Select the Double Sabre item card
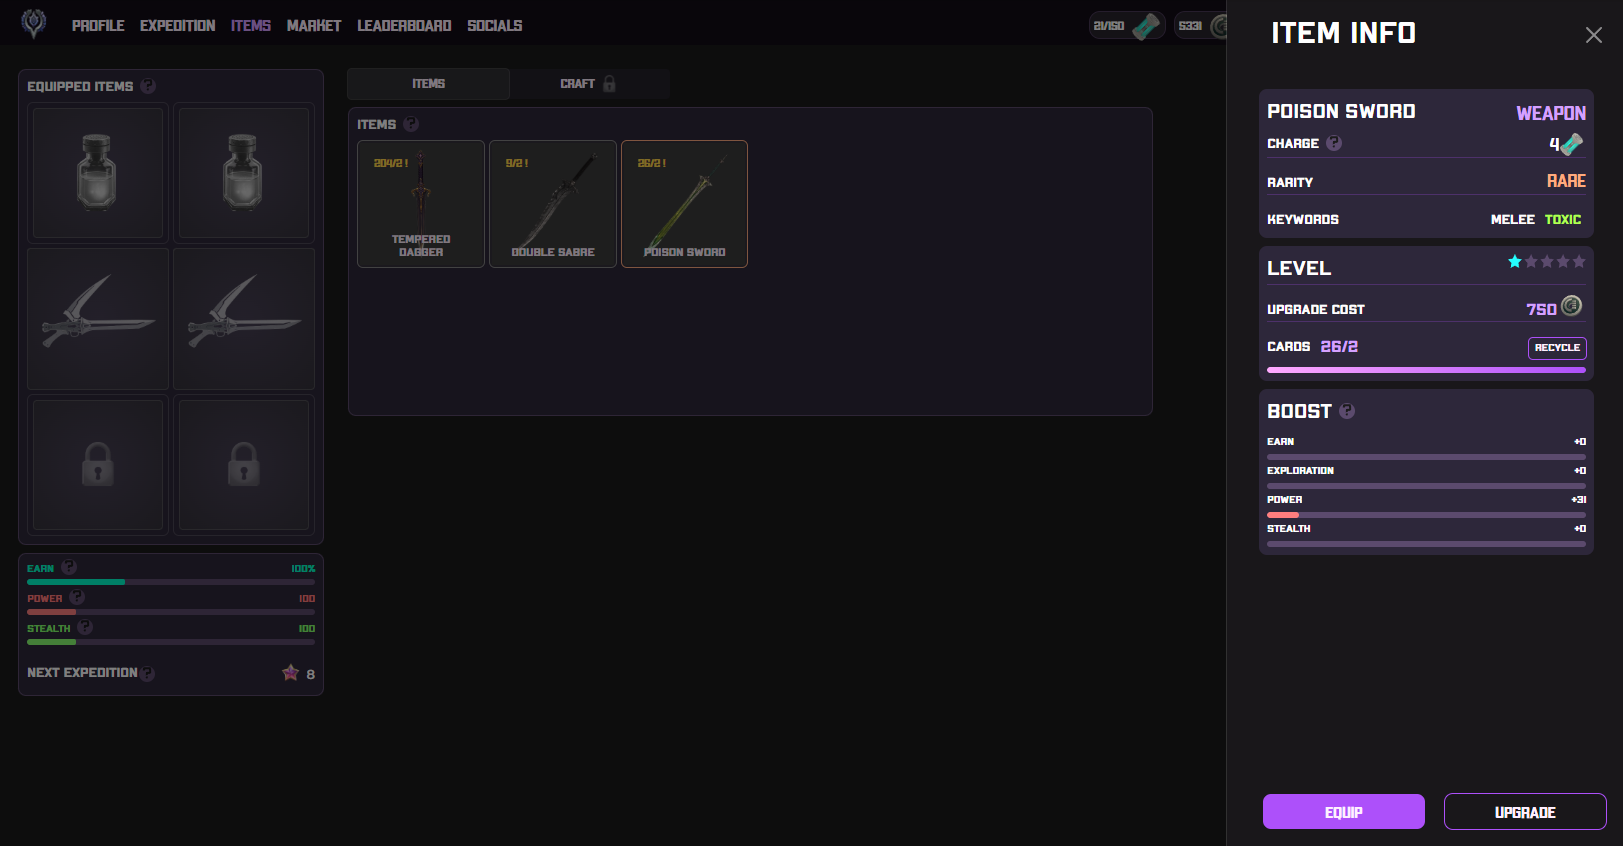The image size is (1623, 846). 553,204
